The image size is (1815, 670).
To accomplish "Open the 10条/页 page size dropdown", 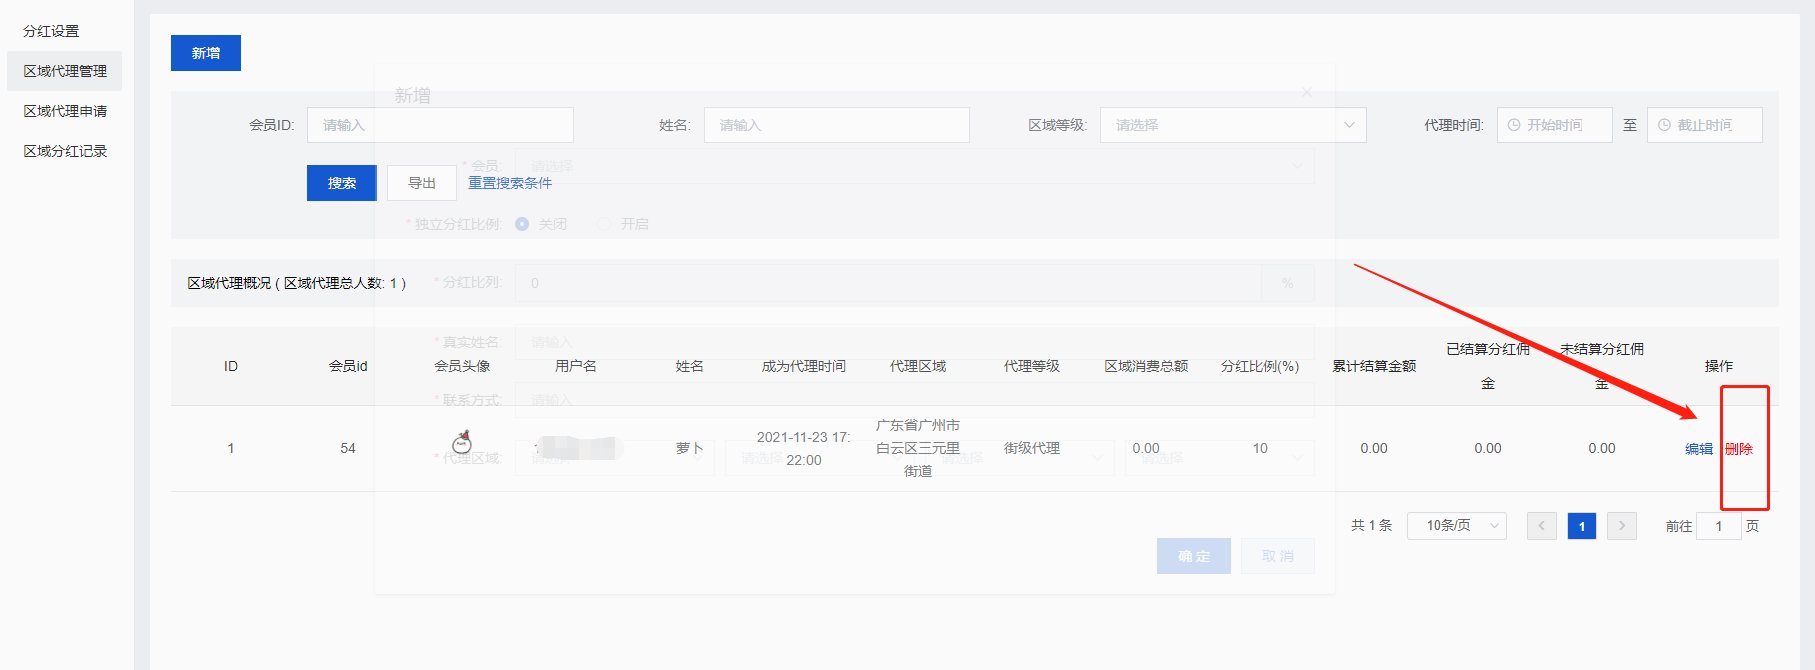I will point(1456,526).
